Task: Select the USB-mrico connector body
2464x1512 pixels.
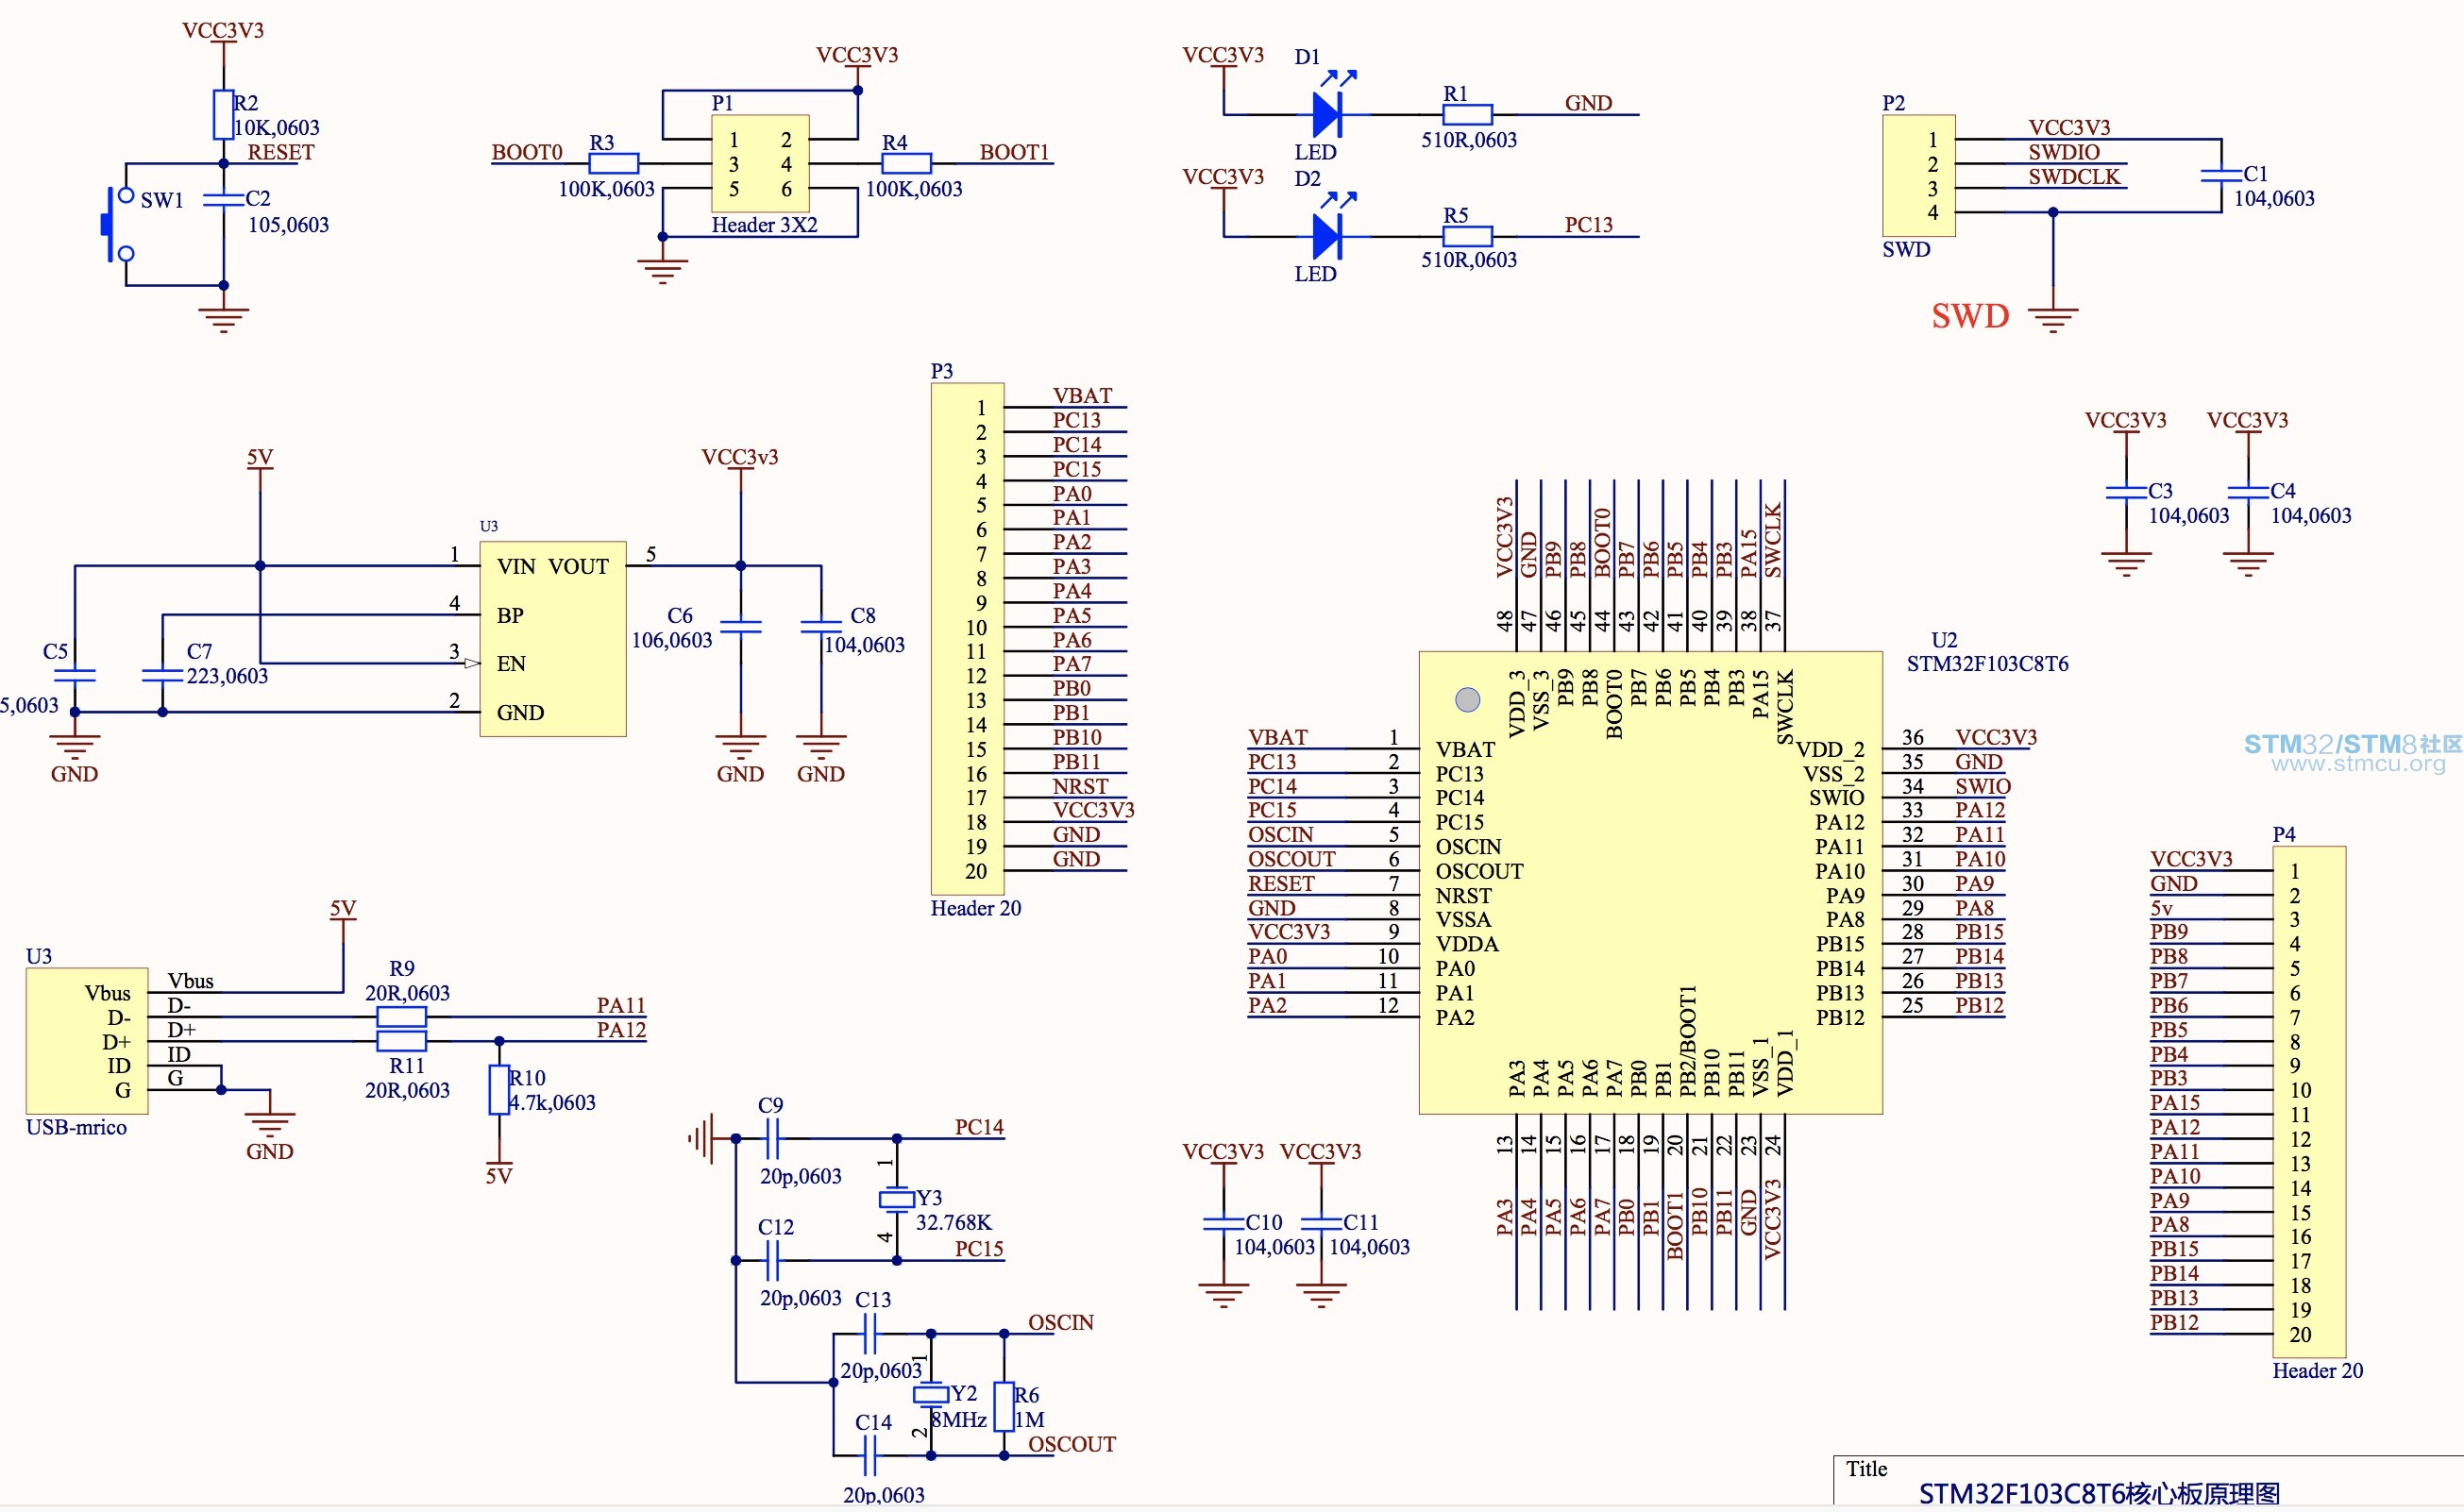Action: [x=87, y=1041]
